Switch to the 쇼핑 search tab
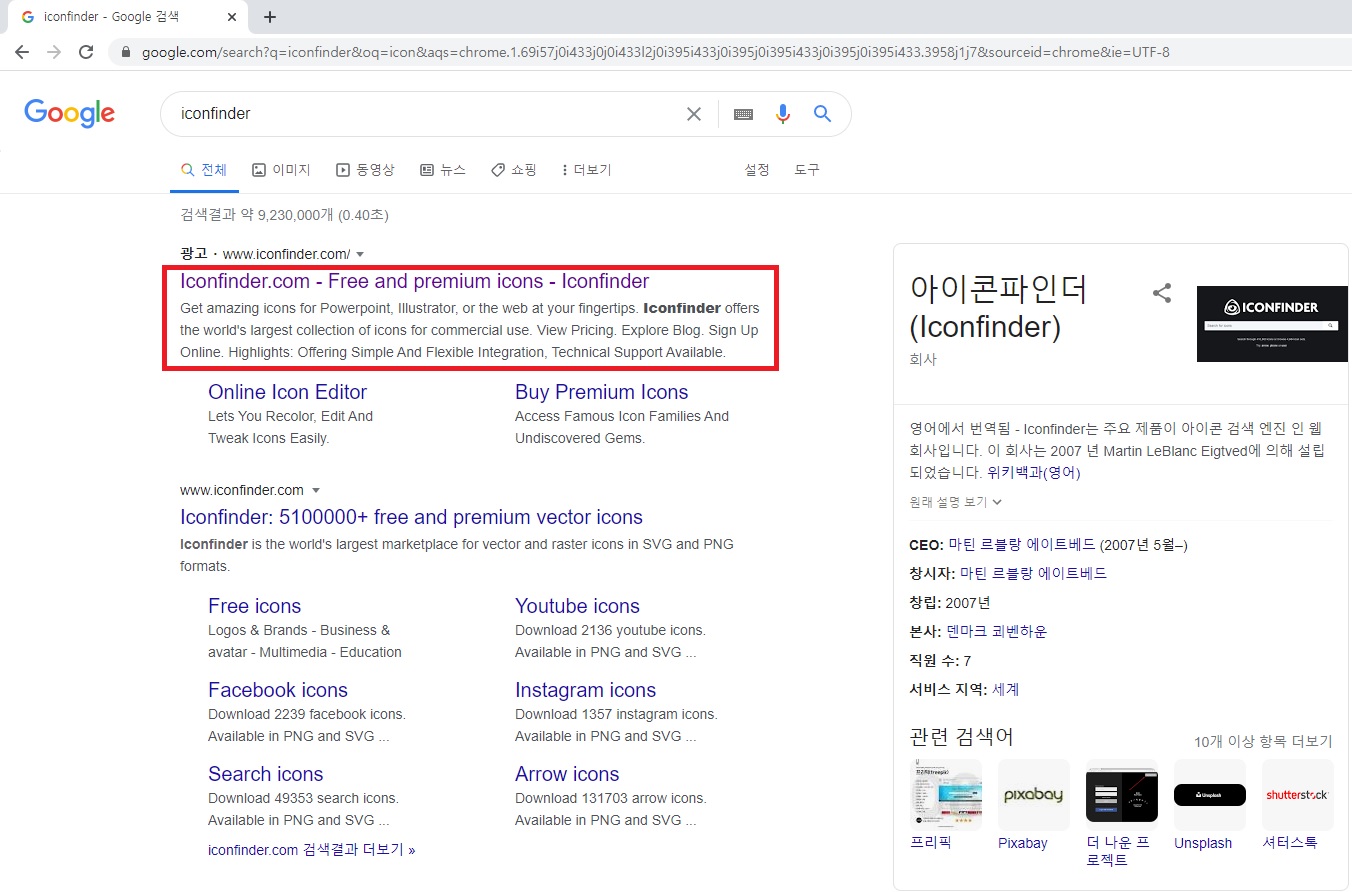This screenshot has height=892, width=1352. [x=514, y=170]
